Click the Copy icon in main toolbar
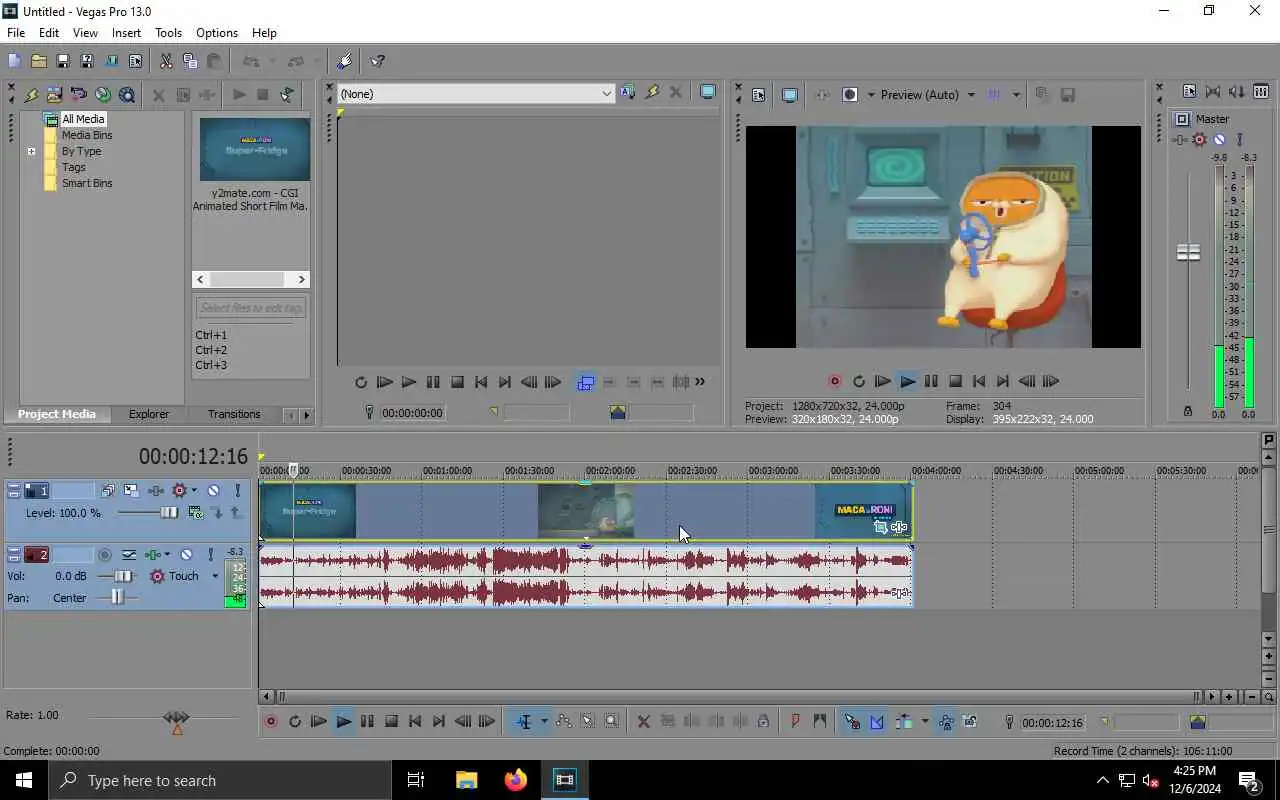Viewport: 1280px width, 800px height. point(190,61)
